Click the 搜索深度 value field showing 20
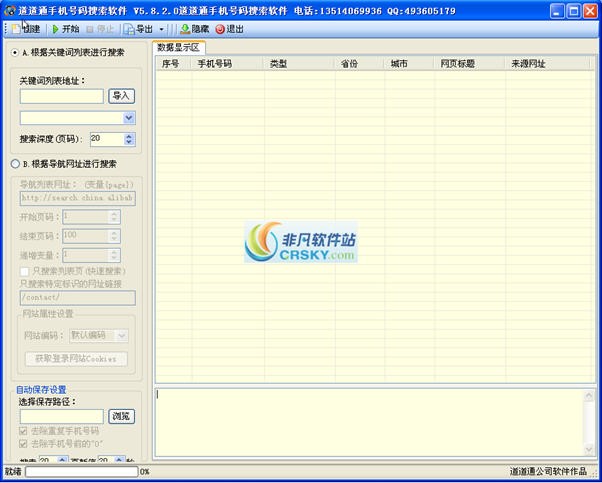 coord(108,139)
